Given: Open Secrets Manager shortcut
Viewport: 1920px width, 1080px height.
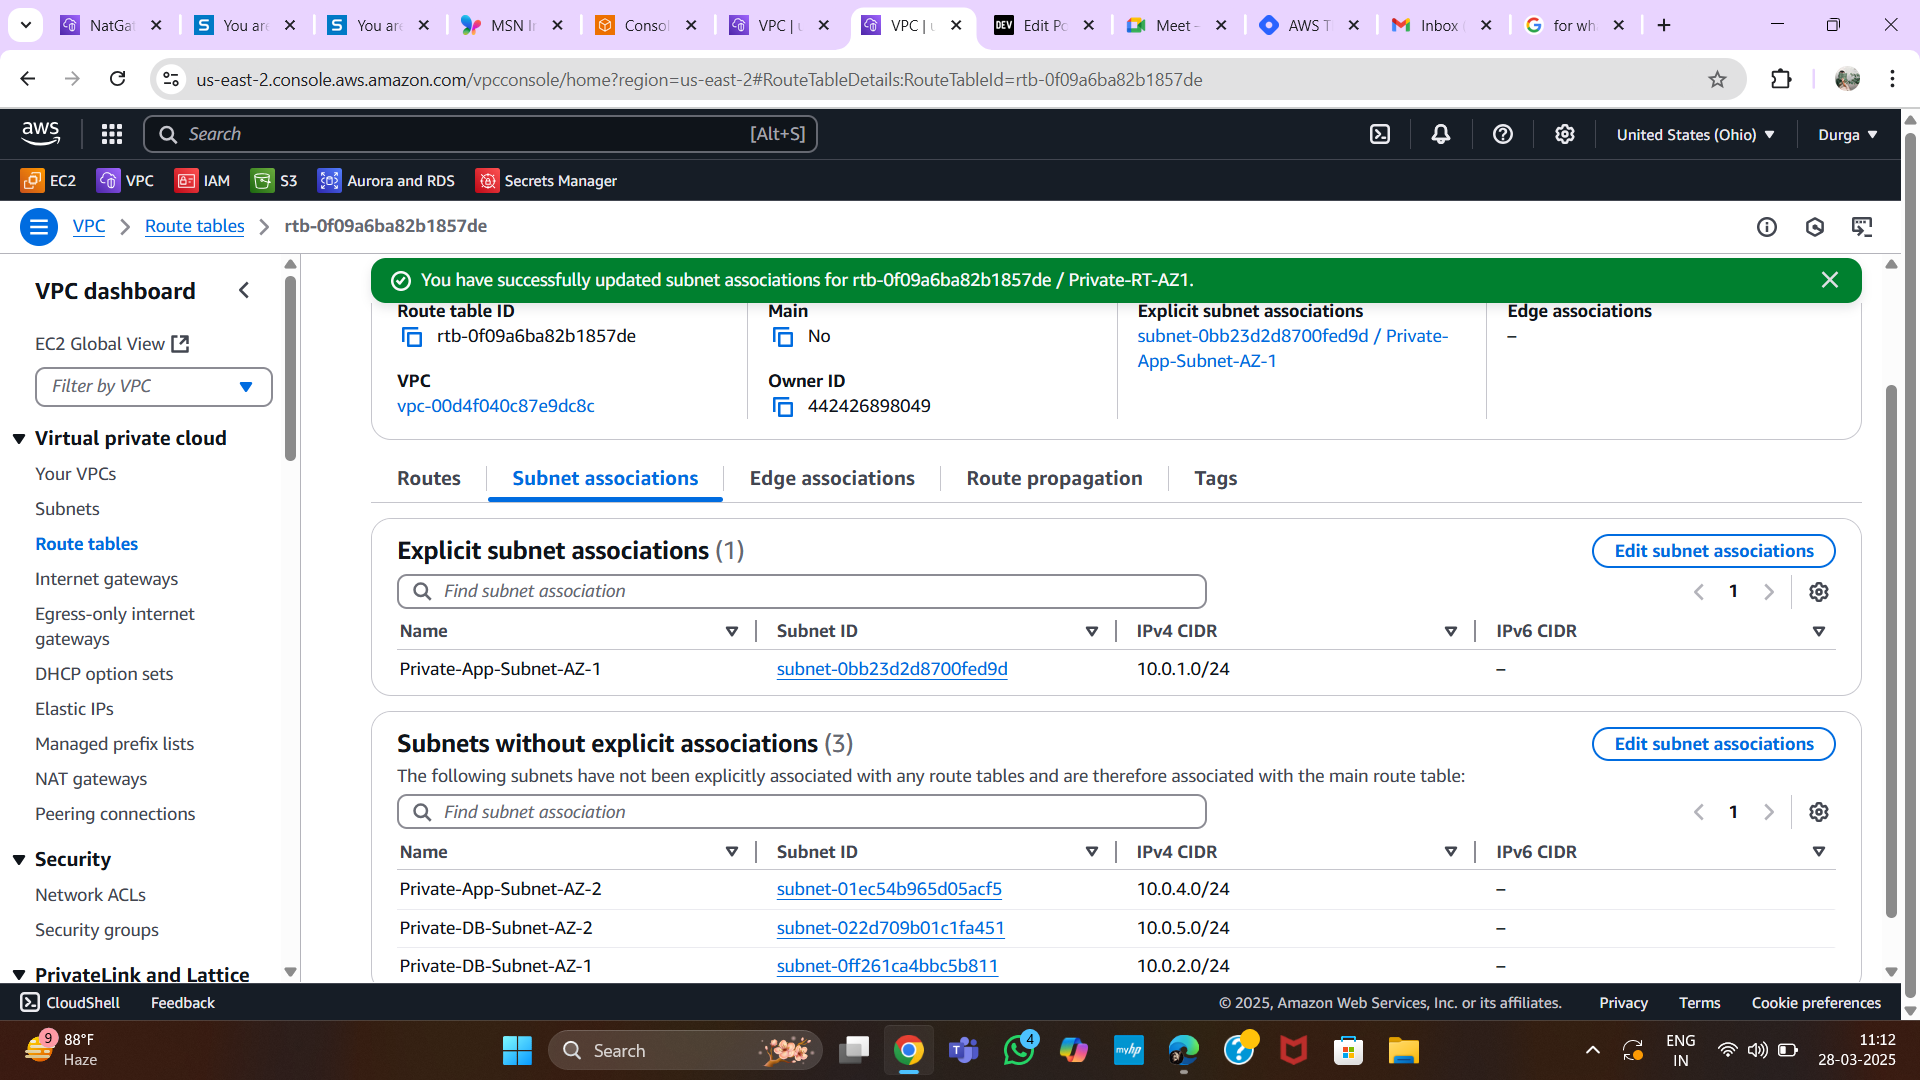Looking at the screenshot, I should click(546, 181).
